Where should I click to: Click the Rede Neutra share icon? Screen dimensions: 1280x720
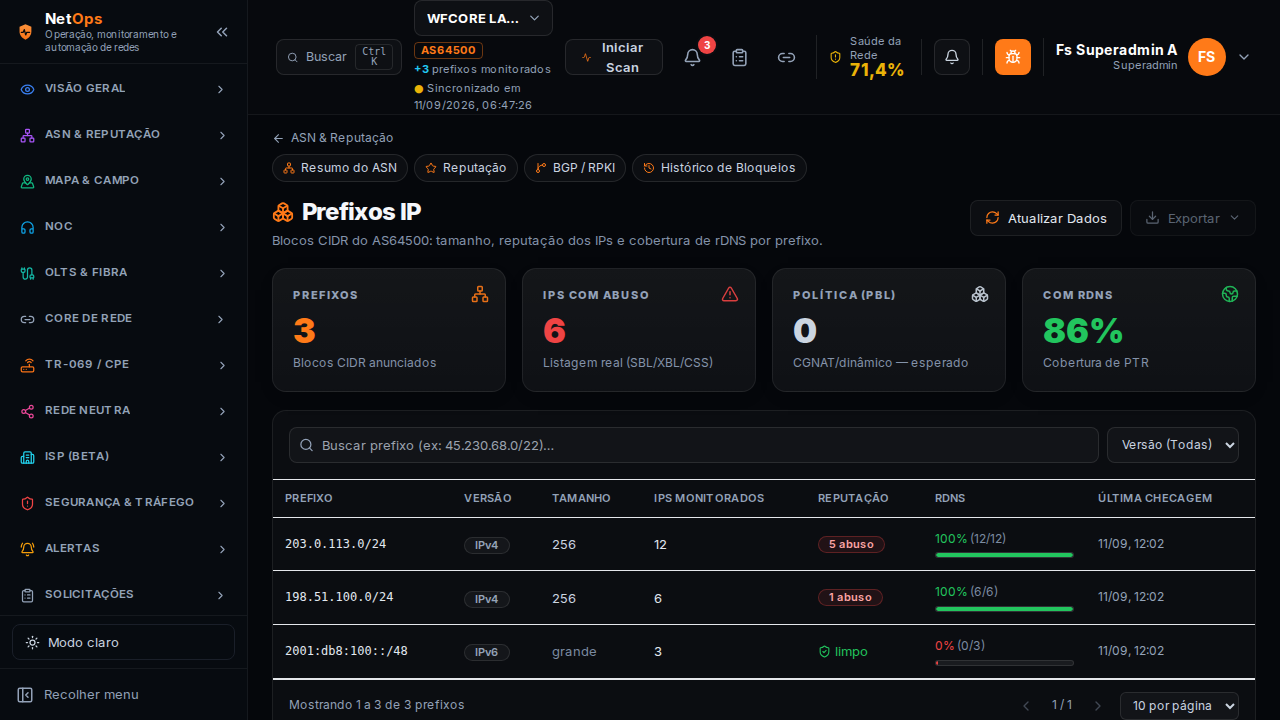click(28, 411)
